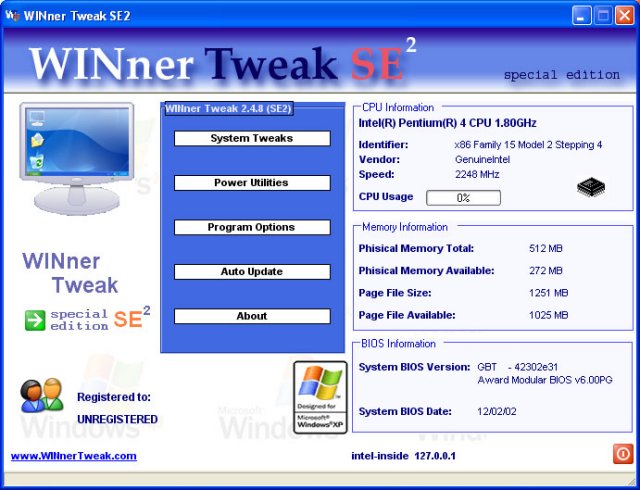This screenshot has height=490, width=640.
Task: Click the 1025 MB page file available
Action: [549, 315]
